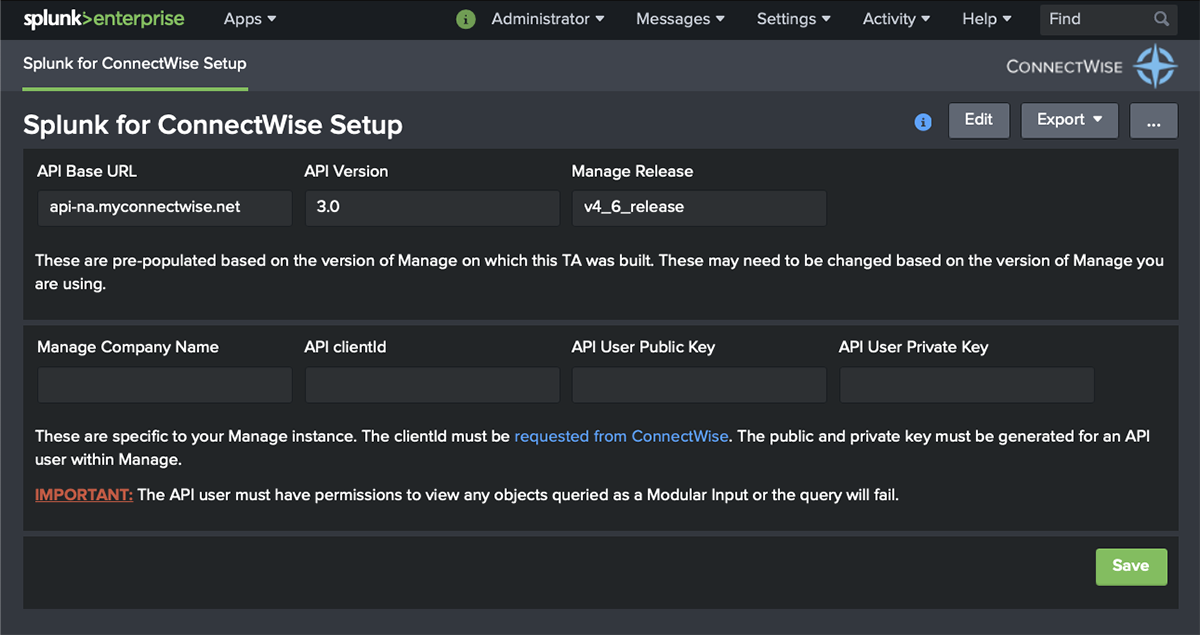This screenshot has width=1200, height=635.
Task: Click the ConnectWise compass logo
Action: coord(1155,65)
